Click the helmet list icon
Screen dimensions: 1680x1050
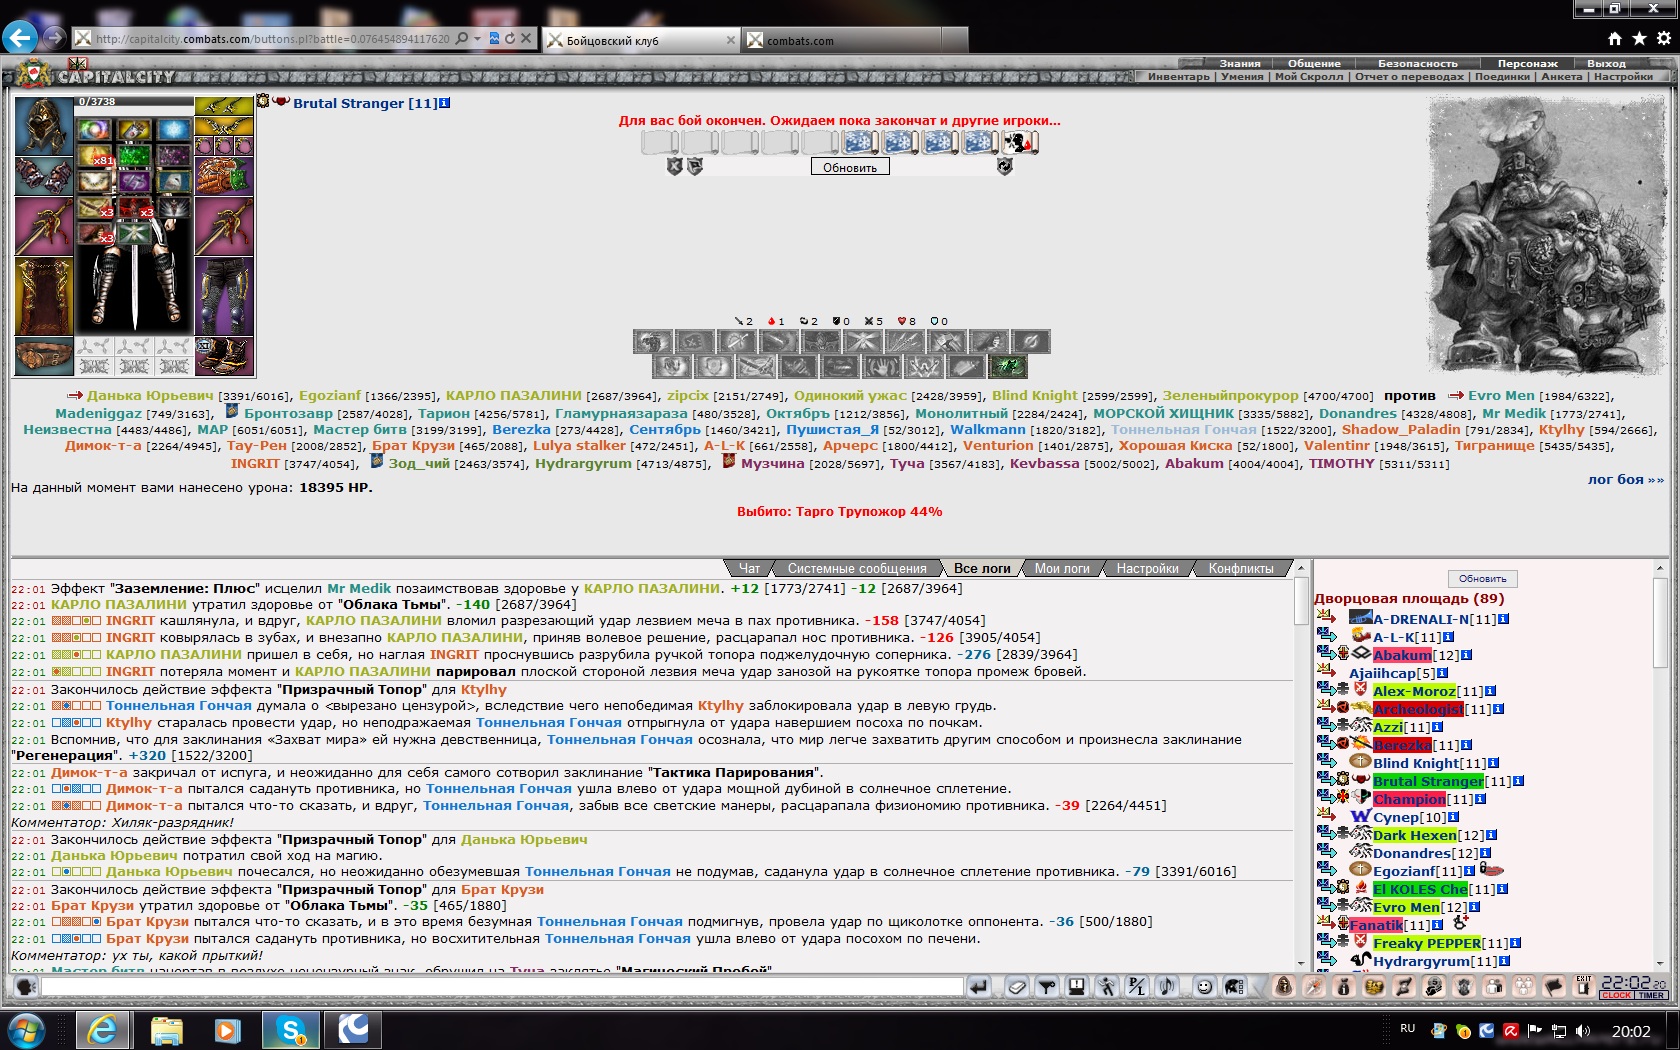(1235, 987)
